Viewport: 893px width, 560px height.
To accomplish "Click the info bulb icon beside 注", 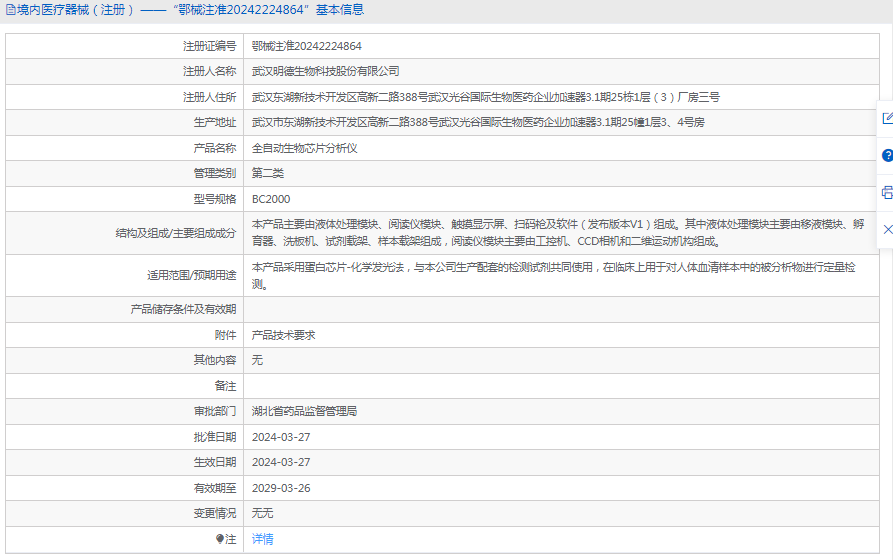I will [x=220, y=539].
